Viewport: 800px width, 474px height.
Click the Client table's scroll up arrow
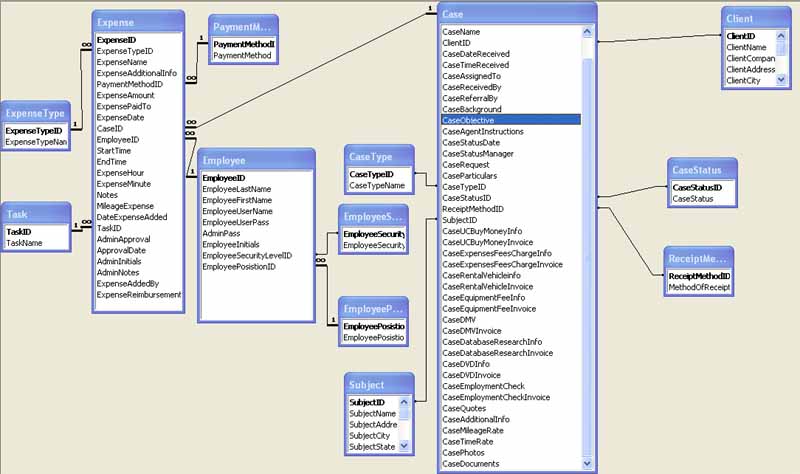781,36
